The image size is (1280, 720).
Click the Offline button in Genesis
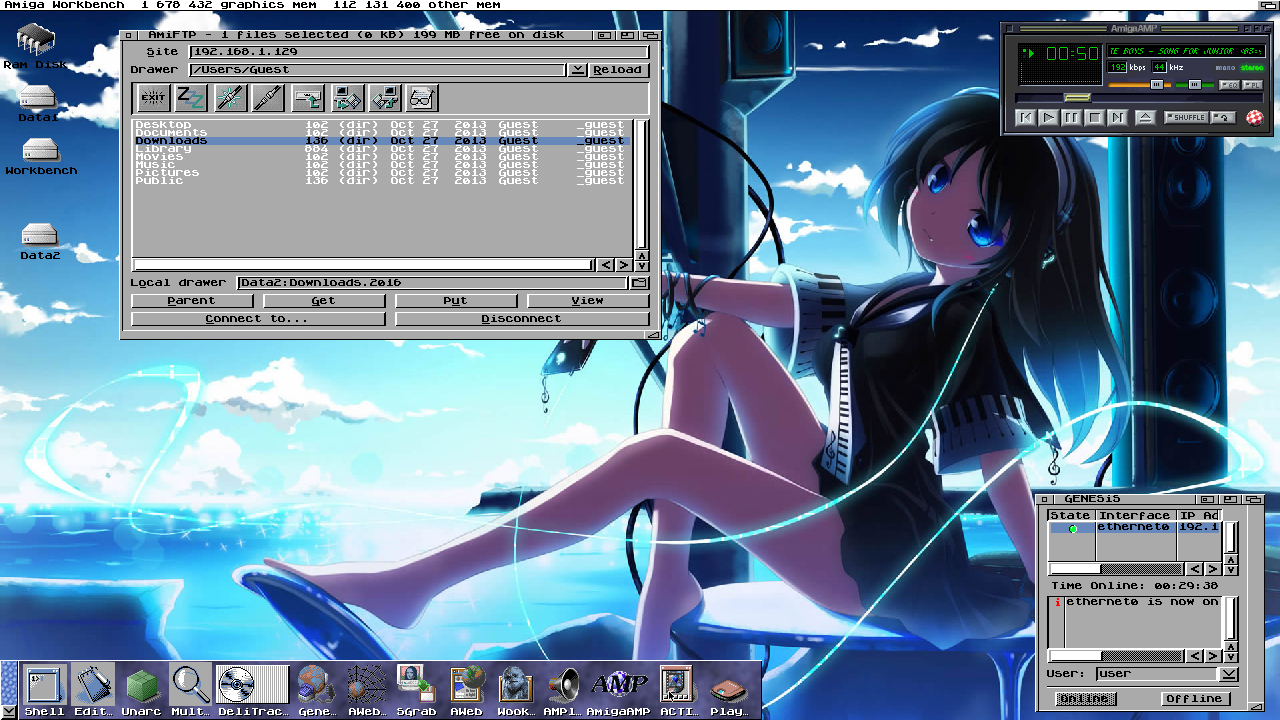[x=1194, y=698]
